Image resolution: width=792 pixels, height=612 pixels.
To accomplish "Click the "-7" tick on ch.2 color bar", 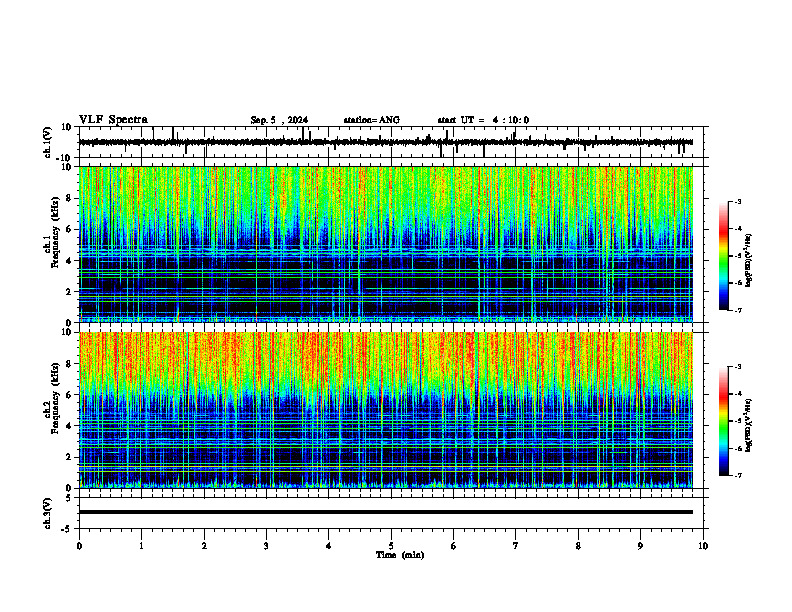I will tap(737, 476).
